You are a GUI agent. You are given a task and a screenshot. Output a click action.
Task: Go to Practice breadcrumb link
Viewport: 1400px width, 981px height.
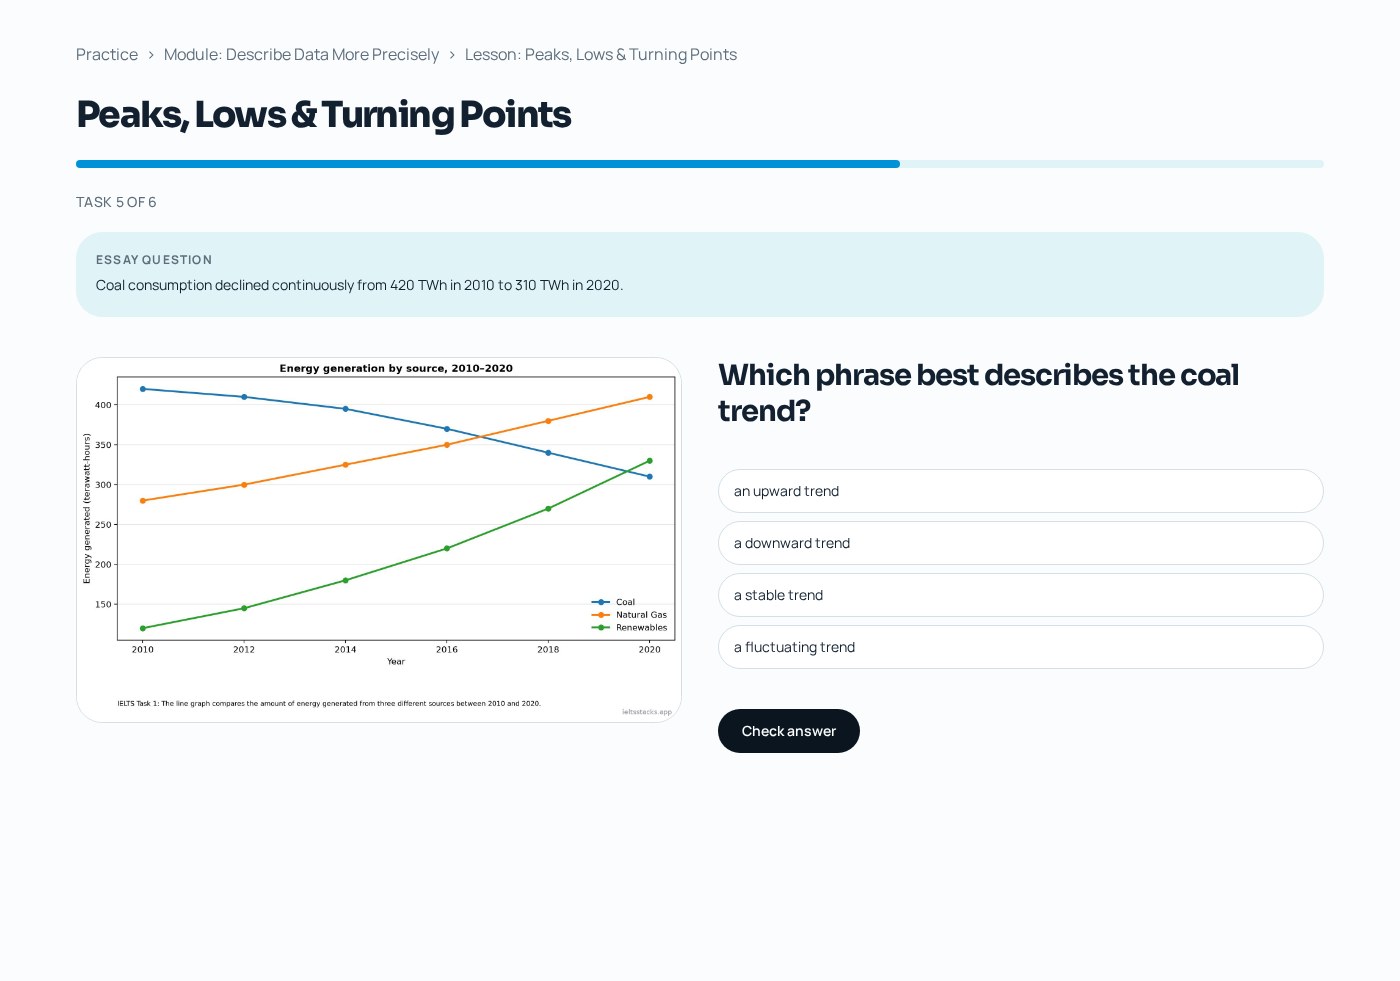pyautogui.click(x=107, y=55)
